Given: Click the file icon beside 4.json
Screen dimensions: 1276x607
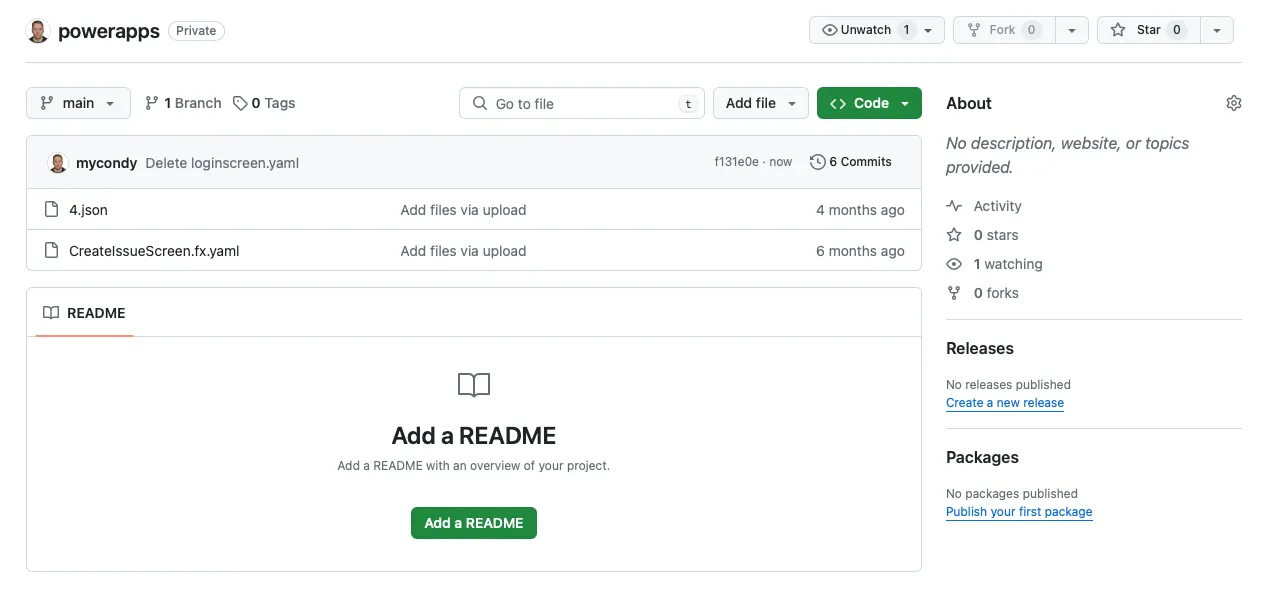Looking at the screenshot, I should pos(52,210).
